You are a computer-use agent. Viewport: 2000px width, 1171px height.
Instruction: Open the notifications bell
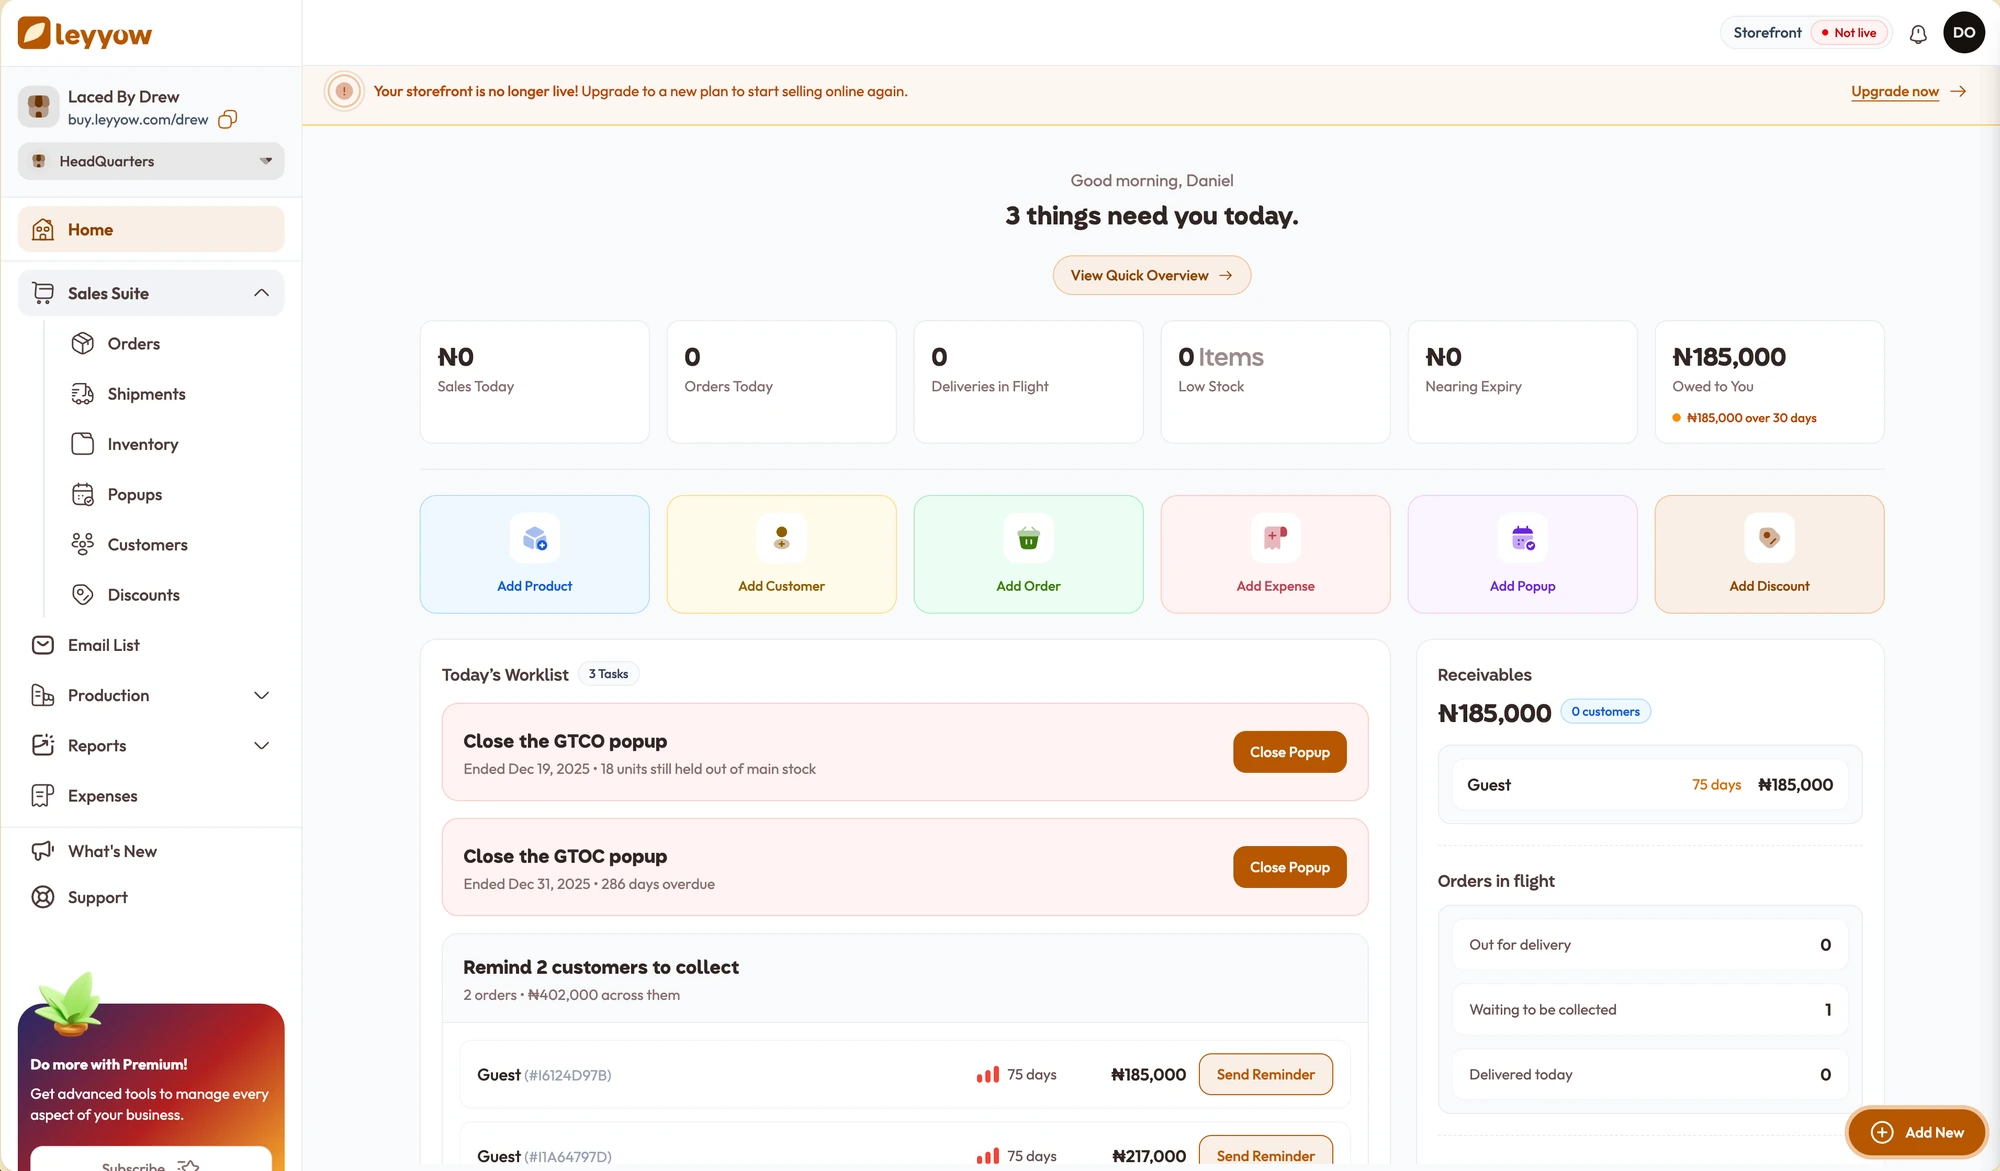1918,33
